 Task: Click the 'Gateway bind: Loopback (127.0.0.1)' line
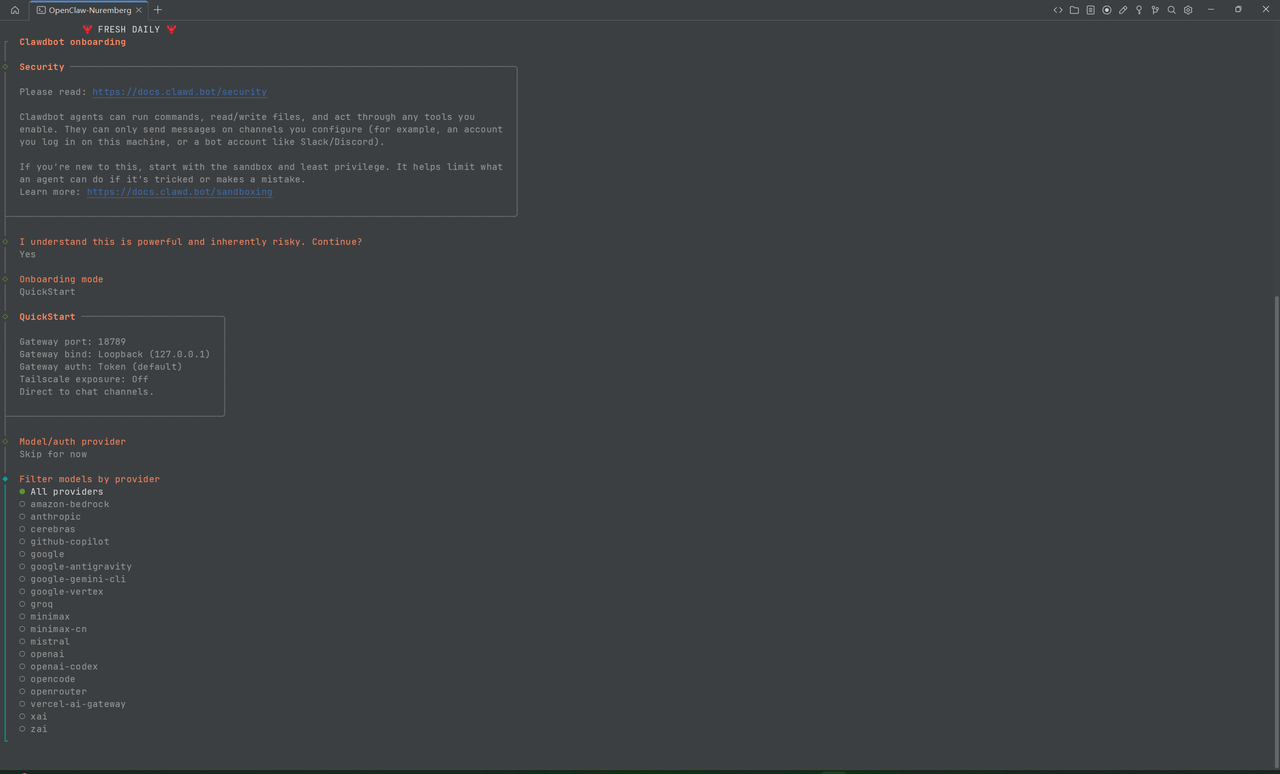115,354
